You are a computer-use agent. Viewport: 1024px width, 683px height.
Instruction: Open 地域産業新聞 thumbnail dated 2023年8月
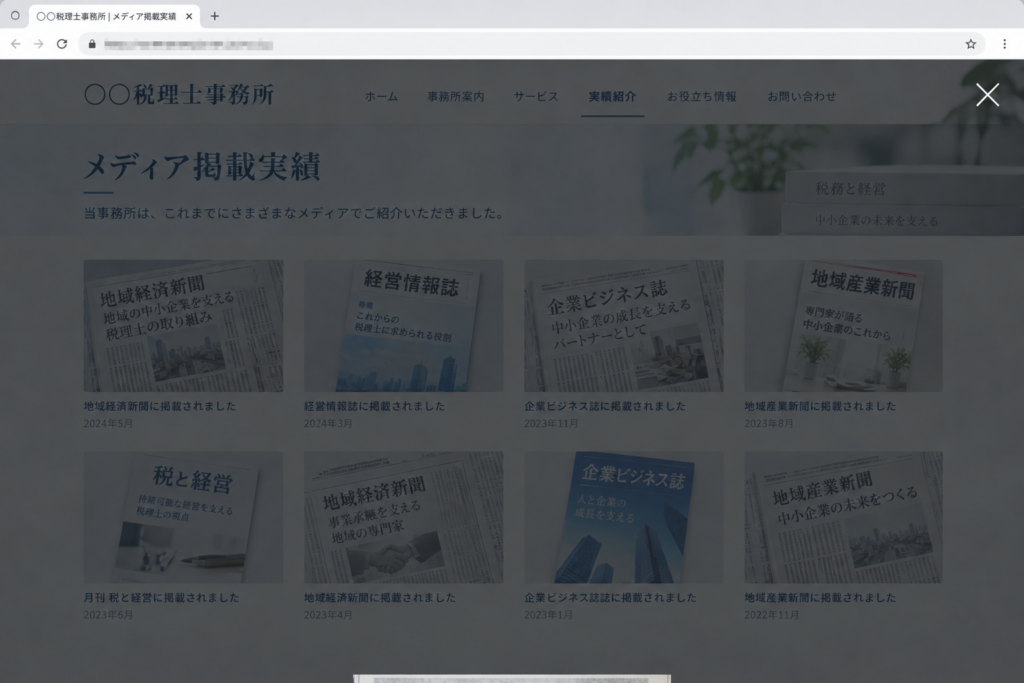[x=844, y=326]
